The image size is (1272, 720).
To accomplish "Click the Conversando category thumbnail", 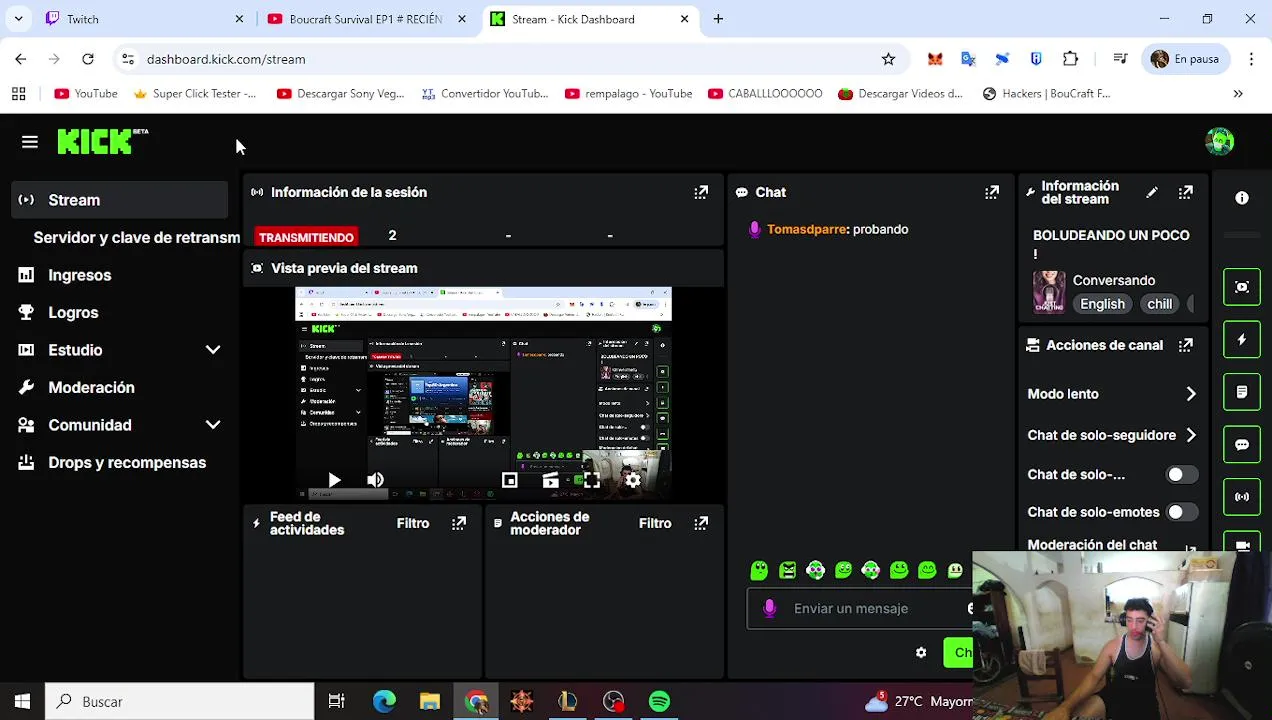I will (1048, 292).
